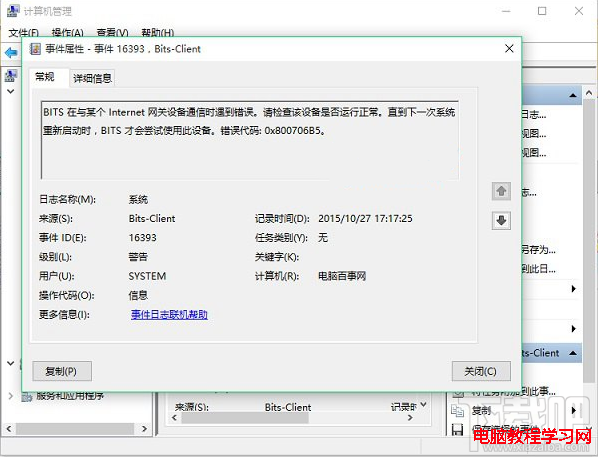Click the Back arrow in Computer Management toolbar
The width and height of the screenshot is (598, 457).
click(x=11, y=52)
